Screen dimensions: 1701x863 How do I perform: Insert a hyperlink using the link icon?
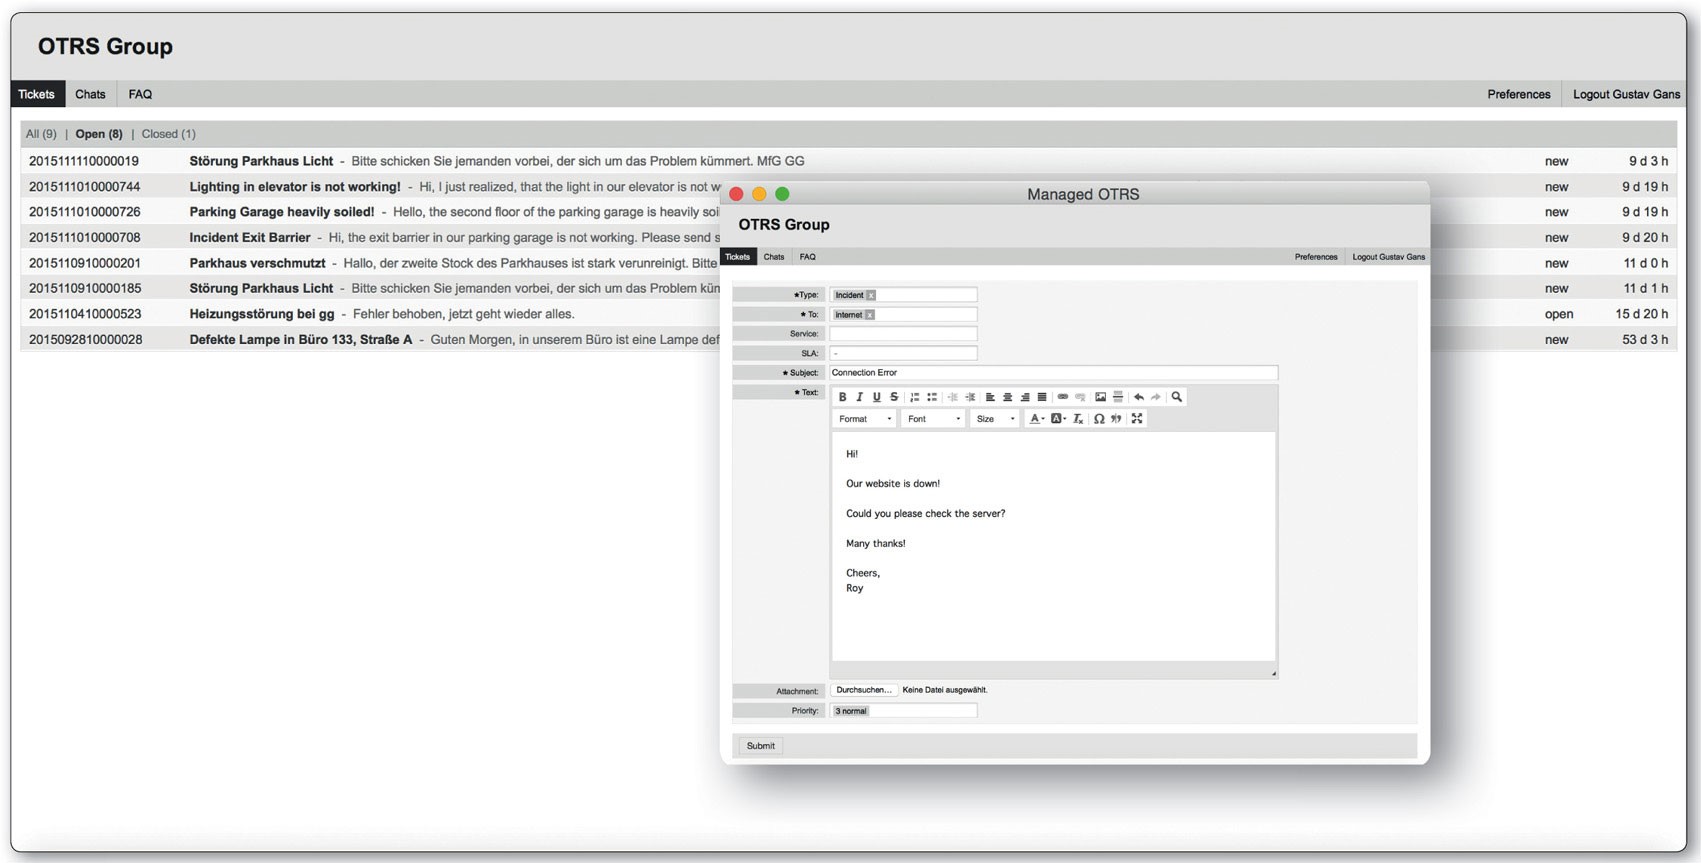(1062, 397)
